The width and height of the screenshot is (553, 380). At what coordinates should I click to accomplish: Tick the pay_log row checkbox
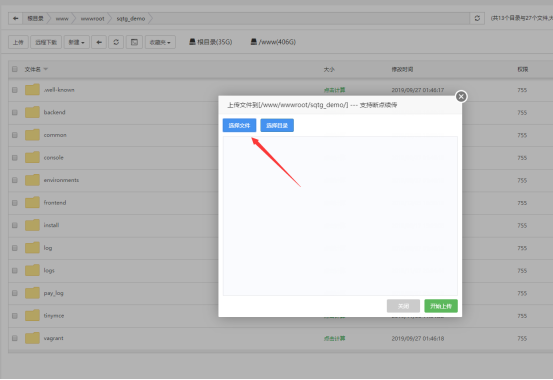[15, 293]
